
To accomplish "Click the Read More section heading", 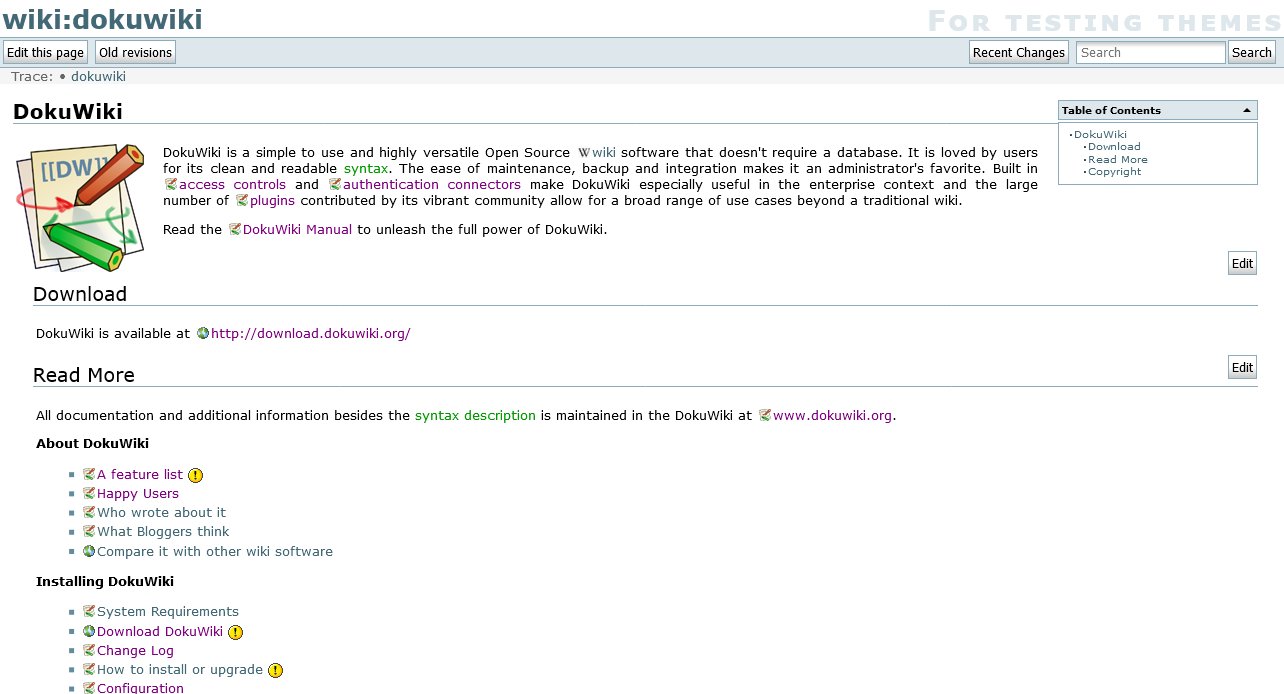I will (84, 376).
